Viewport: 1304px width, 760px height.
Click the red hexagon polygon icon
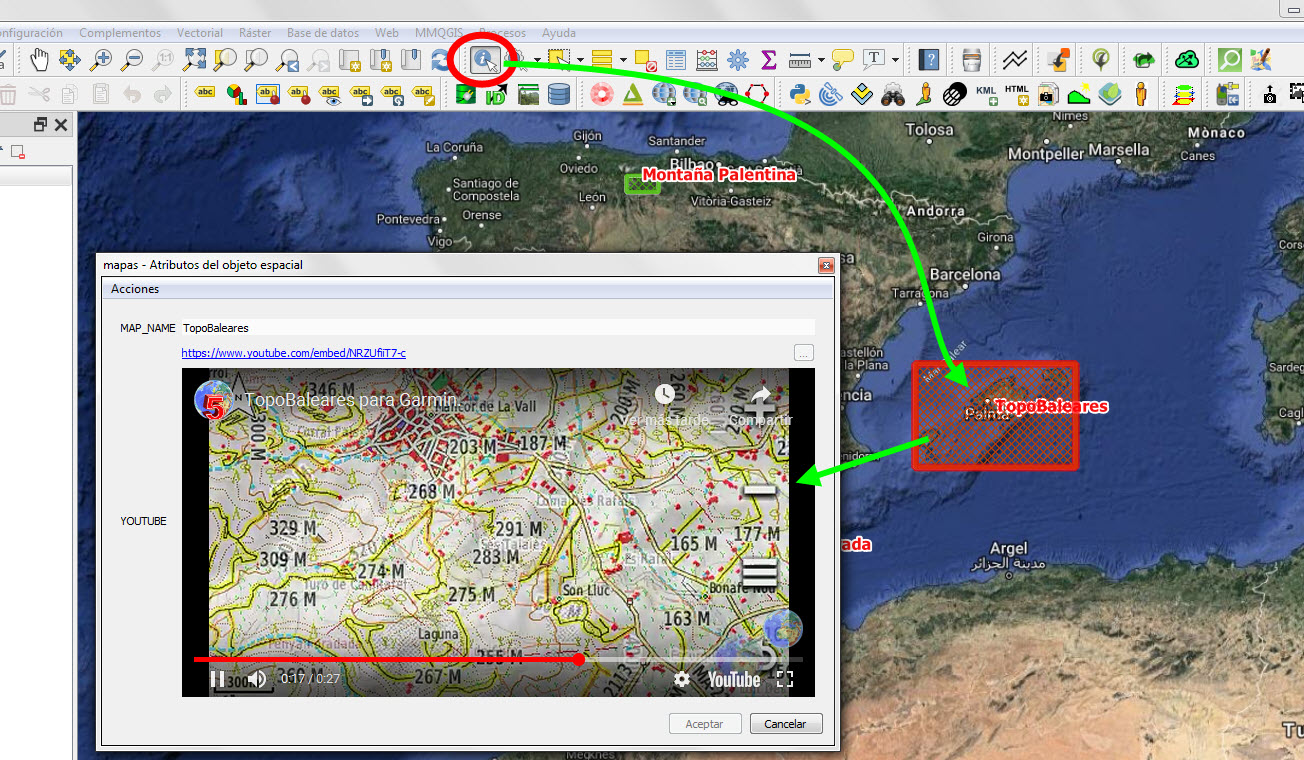[759, 94]
